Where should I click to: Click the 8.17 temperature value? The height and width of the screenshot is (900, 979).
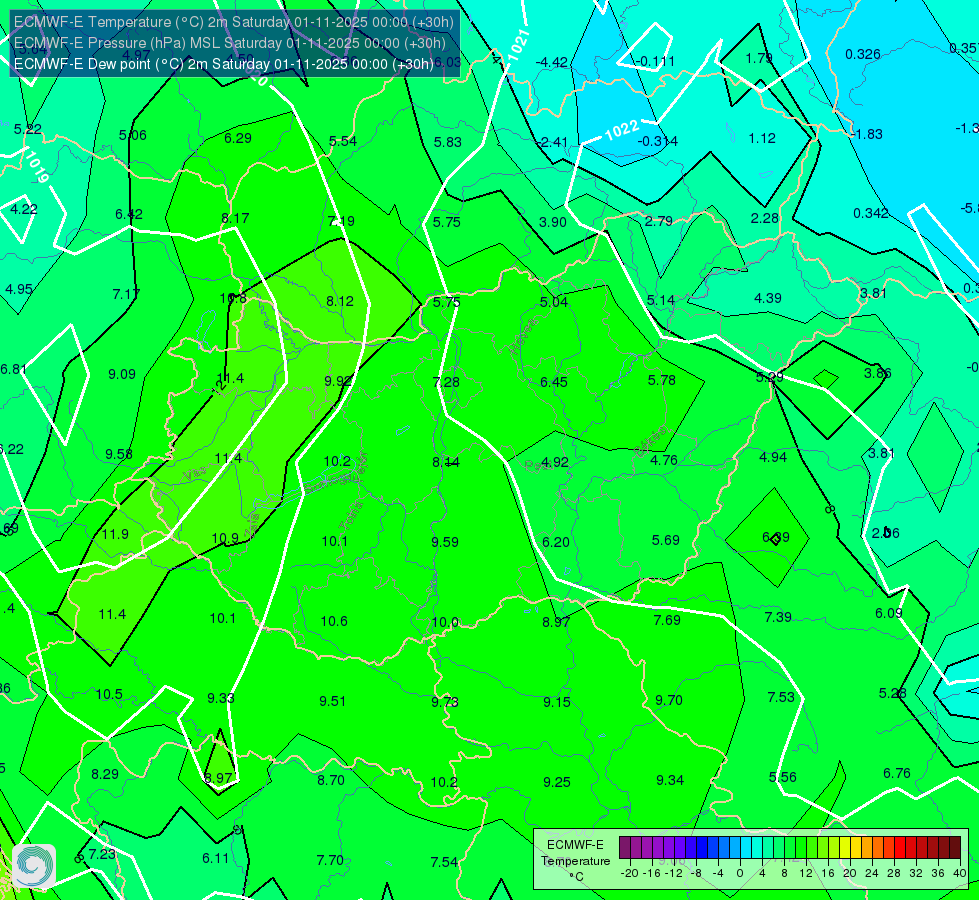pyautogui.click(x=235, y=219)
